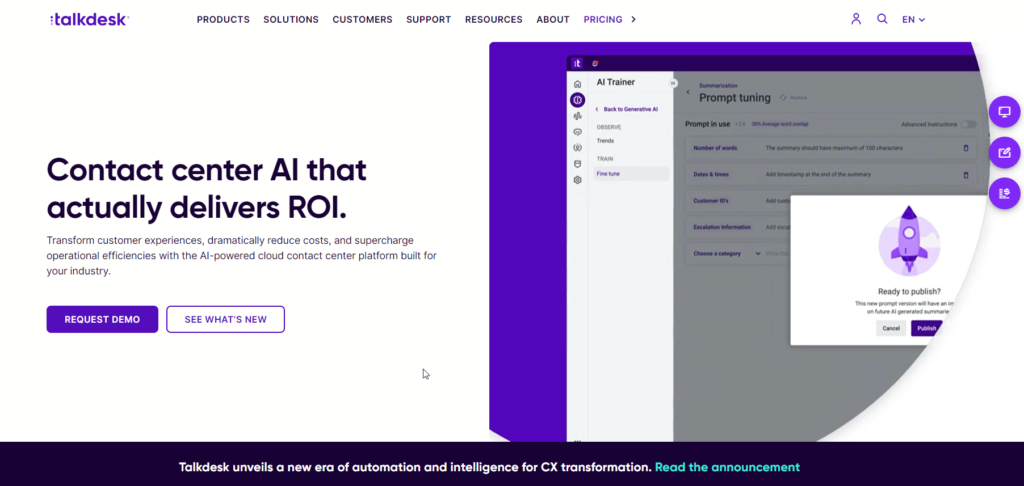Click the rocket illustration in the publish dialog

[x=909, y=240]
